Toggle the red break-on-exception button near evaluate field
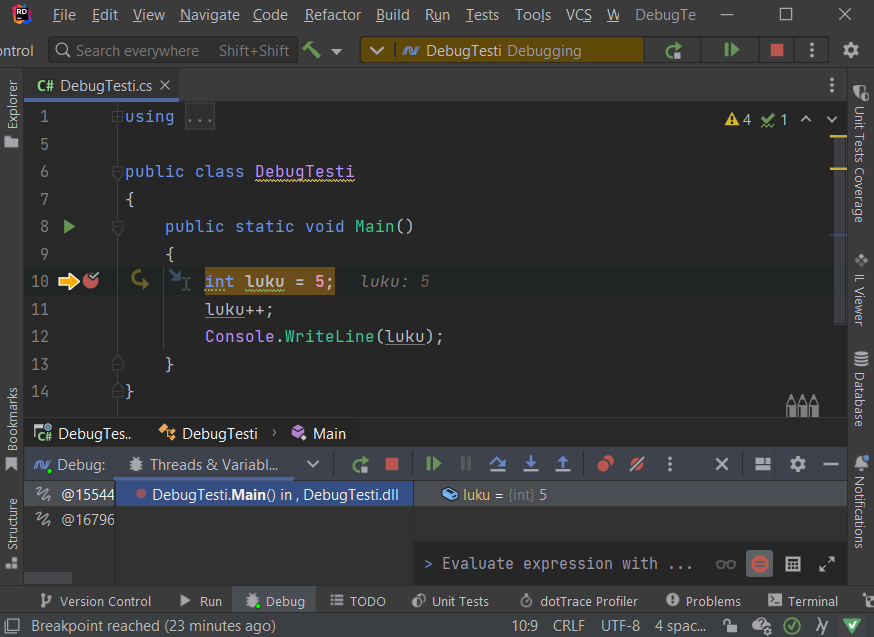Screen dimensions: 874x637 point(760,564)
